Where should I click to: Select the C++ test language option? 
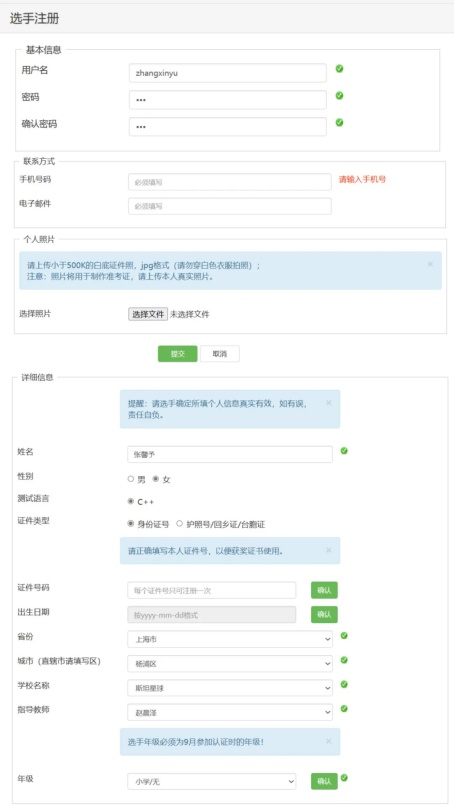(x=131, y=501)
